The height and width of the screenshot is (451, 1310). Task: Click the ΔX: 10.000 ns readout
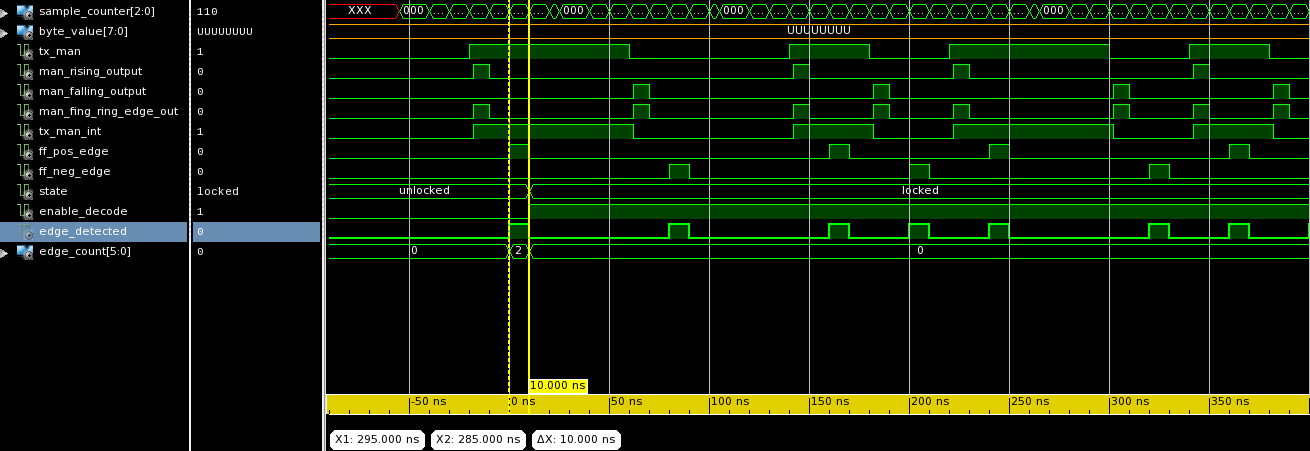point(574,439)
